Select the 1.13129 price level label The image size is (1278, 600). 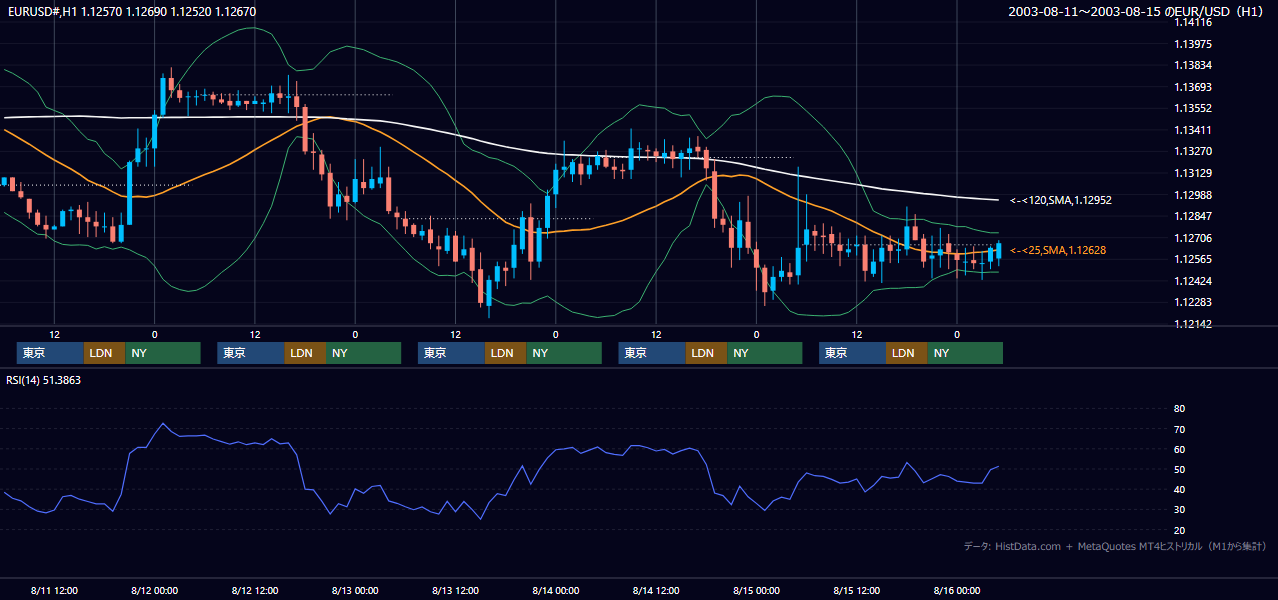(1192, 173)
